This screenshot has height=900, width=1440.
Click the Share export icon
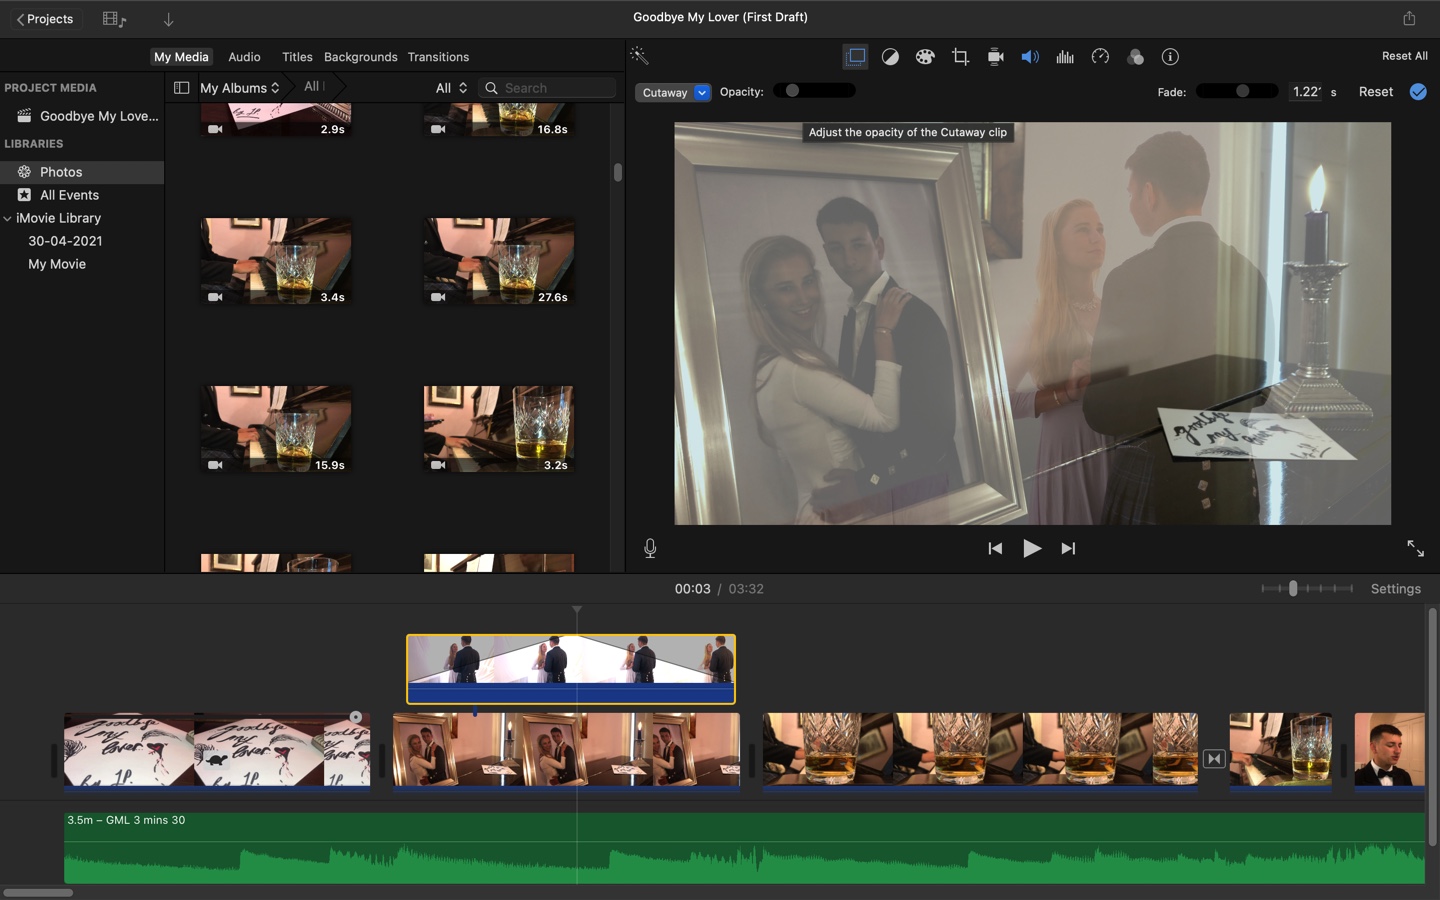pyautogui.click(x=1409, y=18)
